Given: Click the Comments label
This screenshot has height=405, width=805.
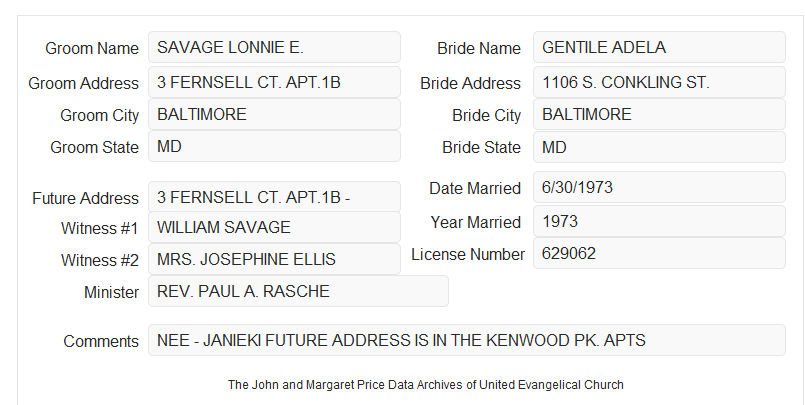Looking at the screenshot, I should click(101, 341).
